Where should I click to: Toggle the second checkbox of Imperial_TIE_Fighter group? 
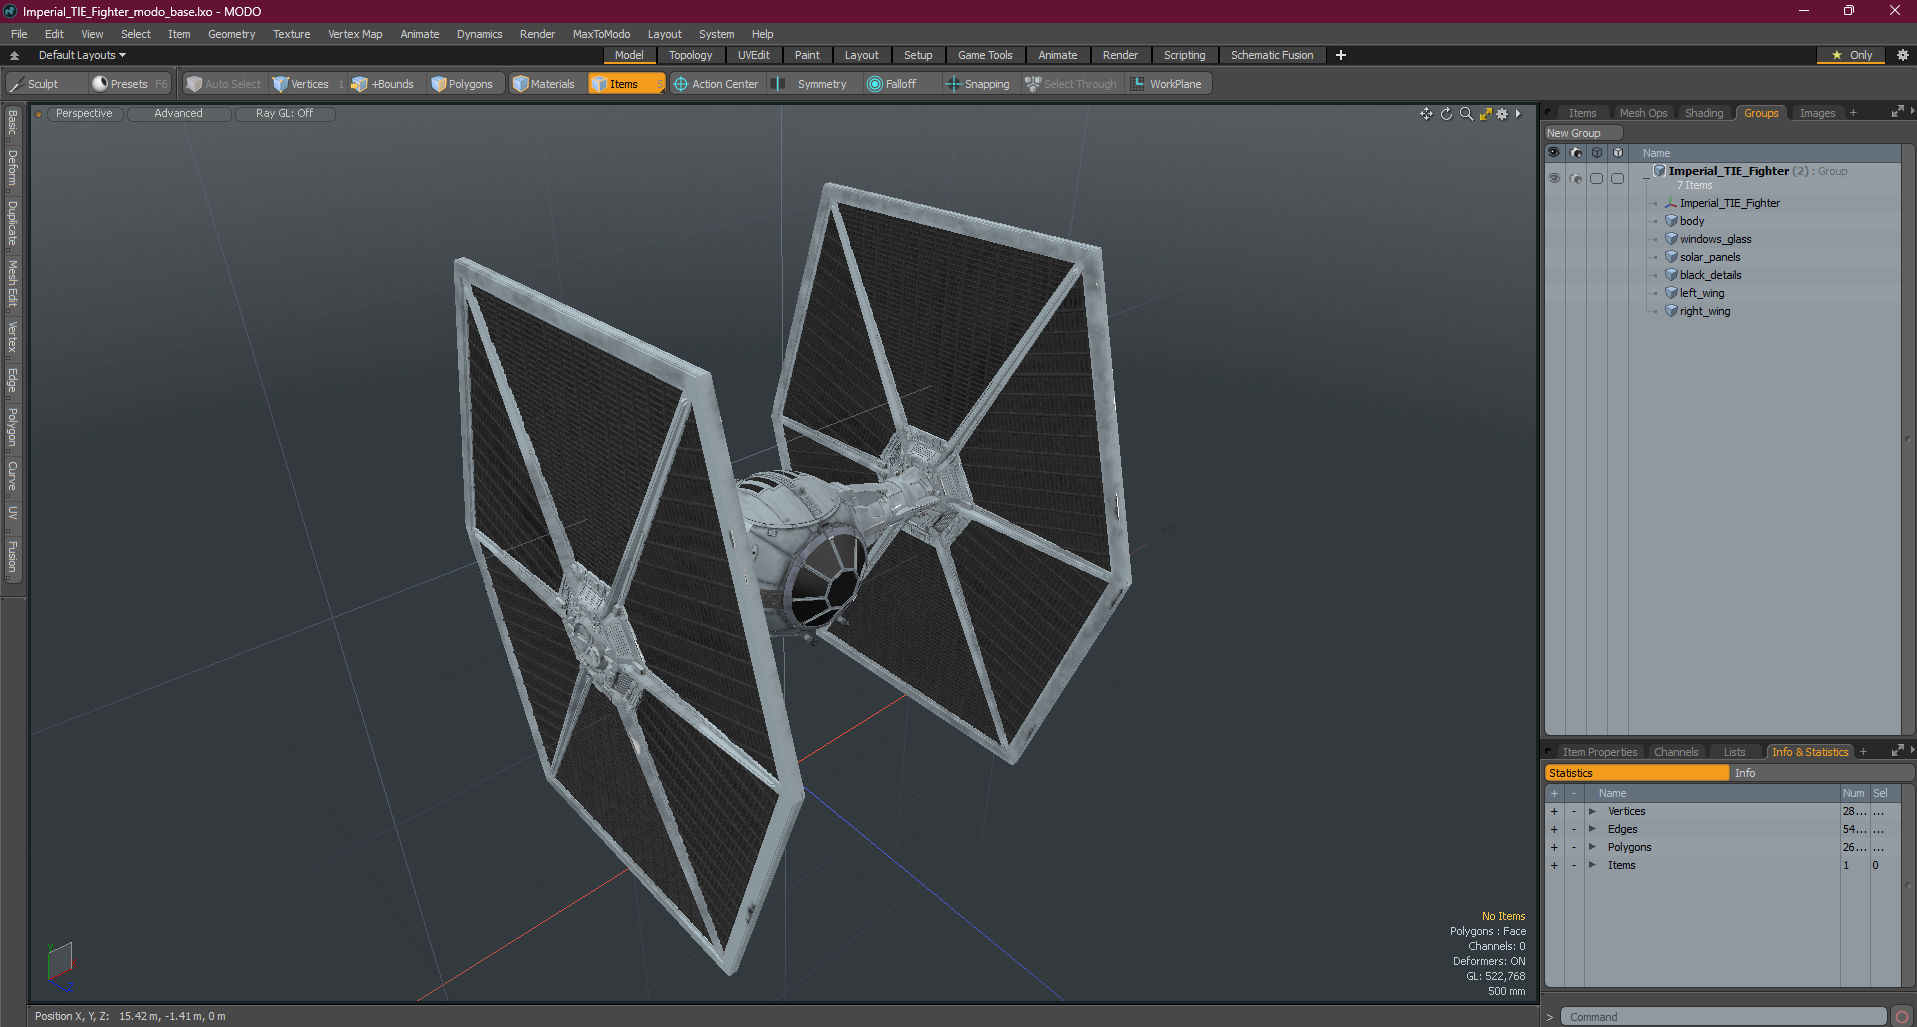click(1617, 179)
